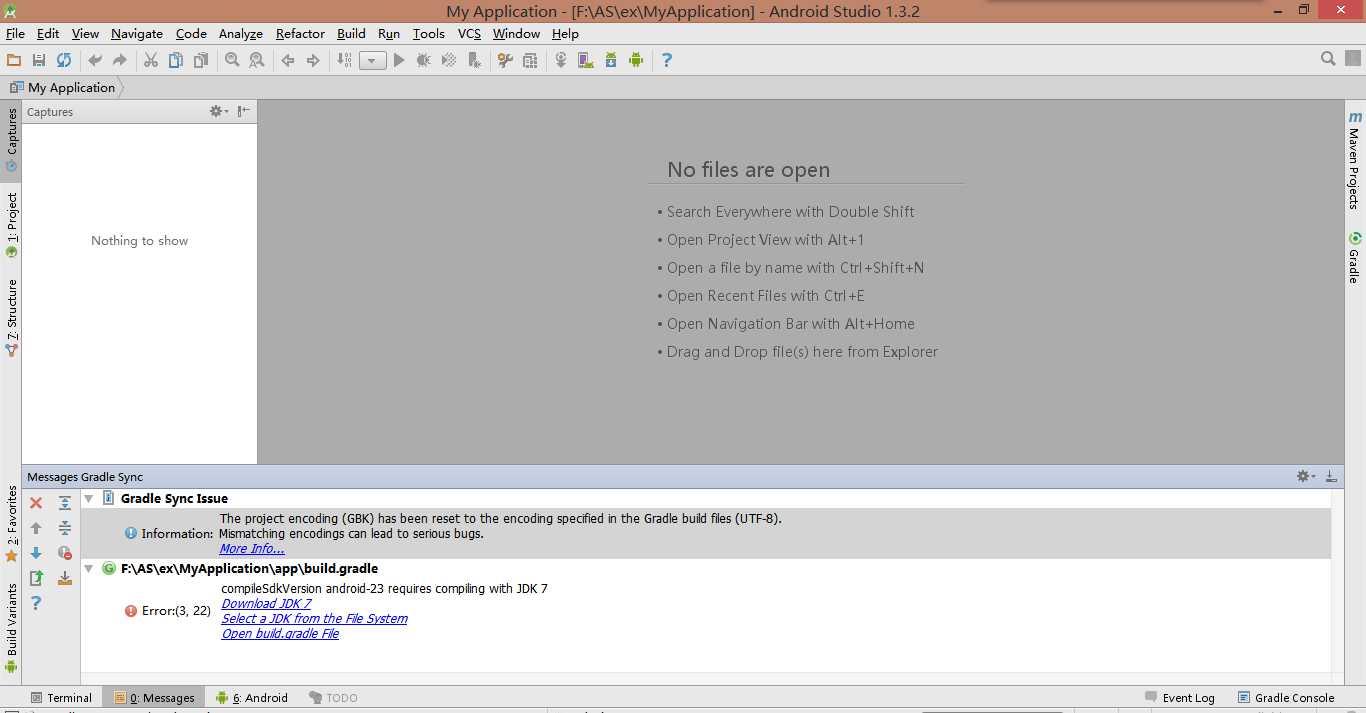Click the blue Help icon in Messages panel
Screen dimensions: 1366x713
(x=36, y=603)
